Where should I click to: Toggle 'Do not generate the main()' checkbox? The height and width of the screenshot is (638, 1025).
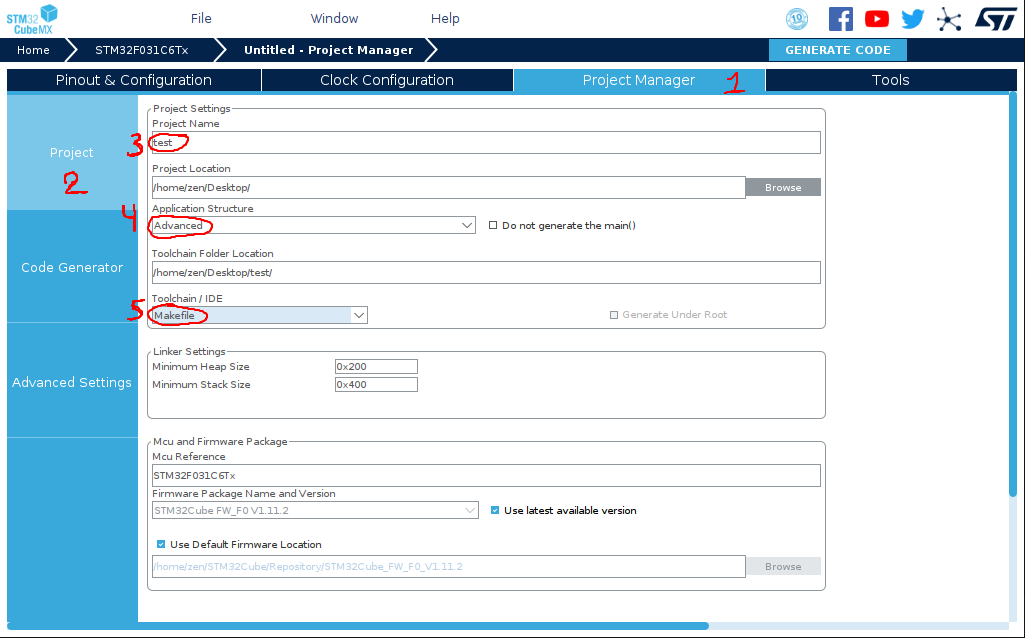point(493,225)
